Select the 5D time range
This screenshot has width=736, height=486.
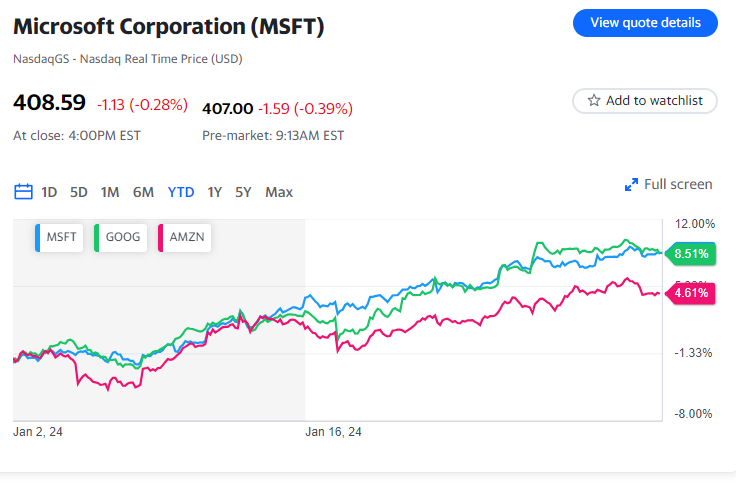79,192
